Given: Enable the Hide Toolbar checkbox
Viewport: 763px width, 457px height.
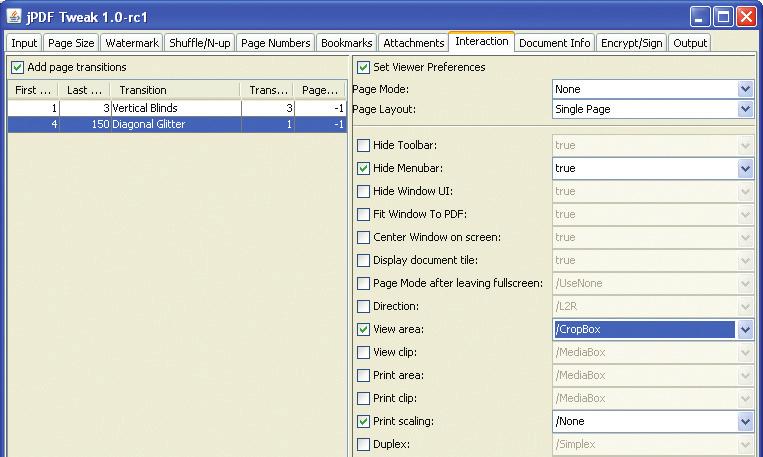Looking at the screenshot, I should (x=363, y=145).
